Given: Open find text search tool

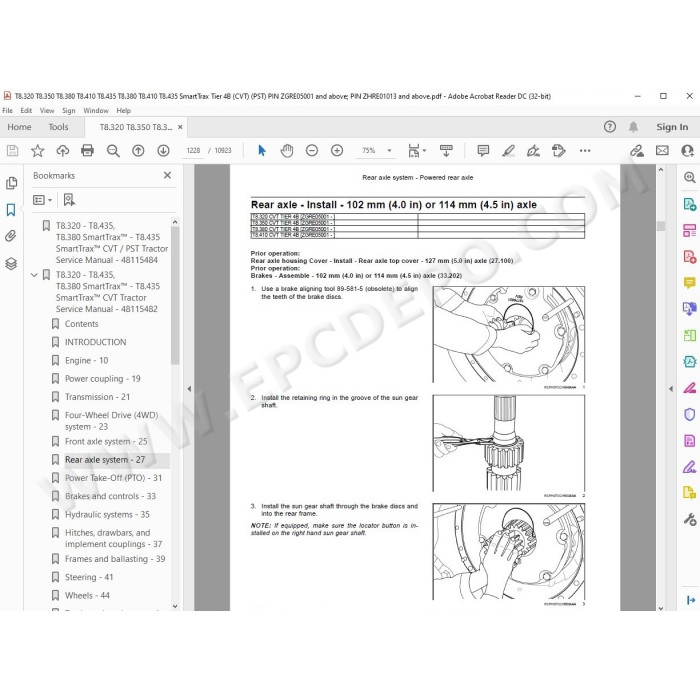Looking at the screenshot, I should click(x=113, y=151).
